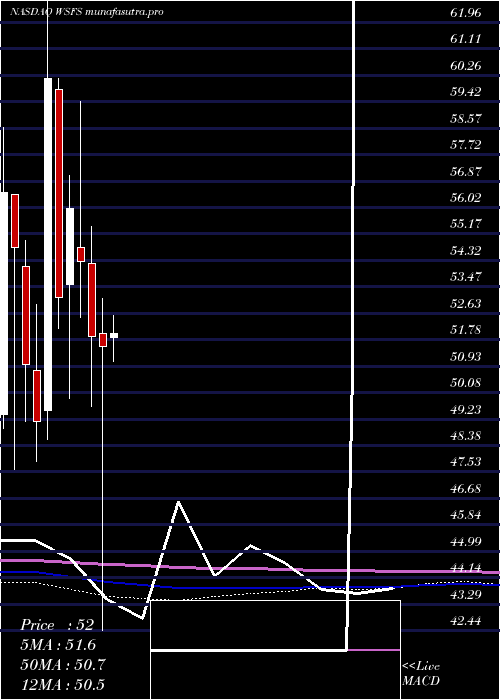
Task: Click the 47.53 price axis label
Action: [x=466, y=462]
